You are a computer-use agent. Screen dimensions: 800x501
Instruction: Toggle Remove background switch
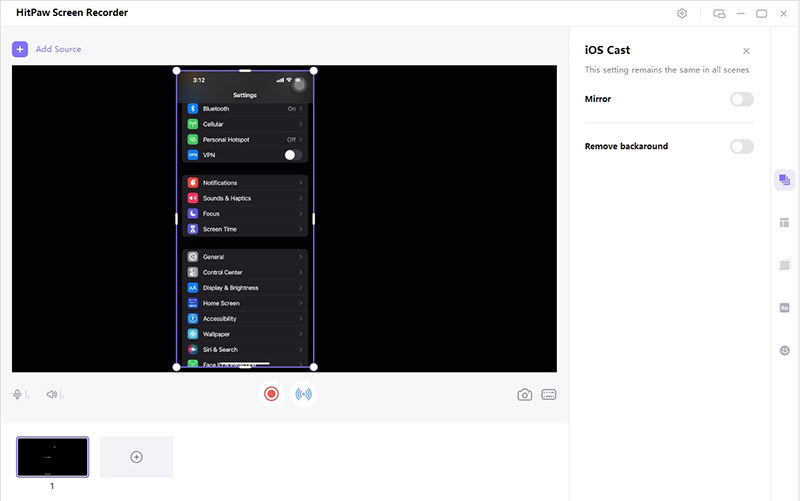click(x=741, y=146)
